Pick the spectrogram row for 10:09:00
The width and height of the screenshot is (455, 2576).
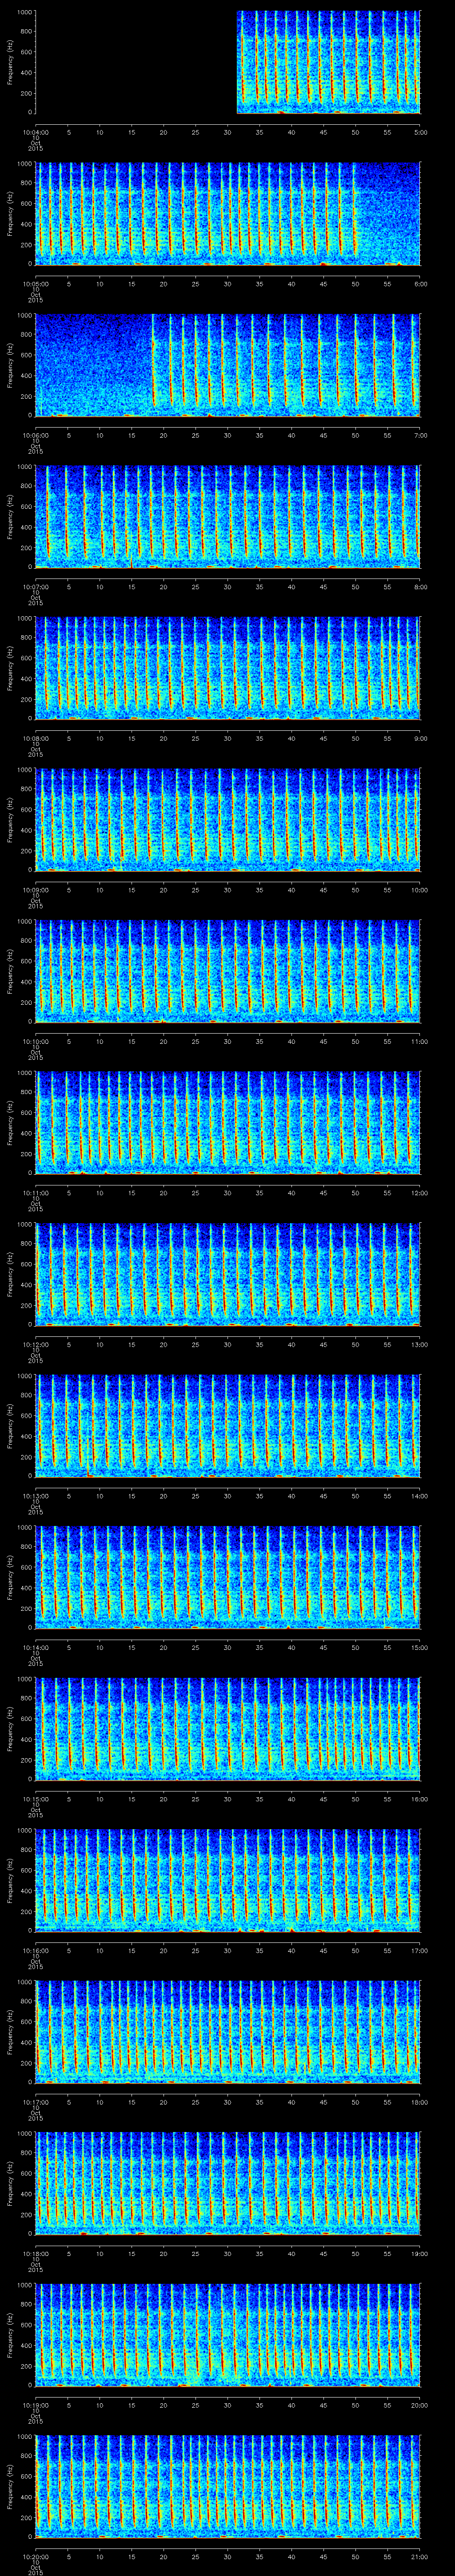pyautogui.click(x=228, y=820)
